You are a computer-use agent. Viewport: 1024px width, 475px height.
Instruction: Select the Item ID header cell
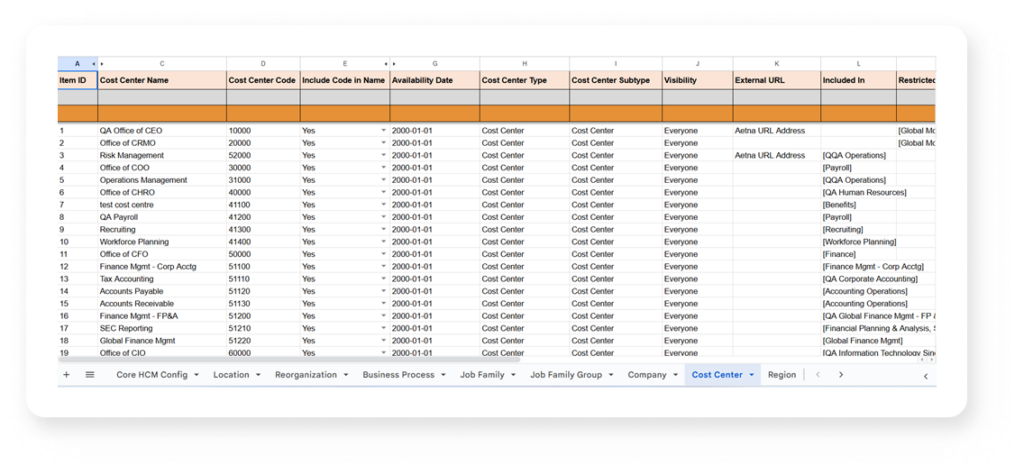coord(78,80)
